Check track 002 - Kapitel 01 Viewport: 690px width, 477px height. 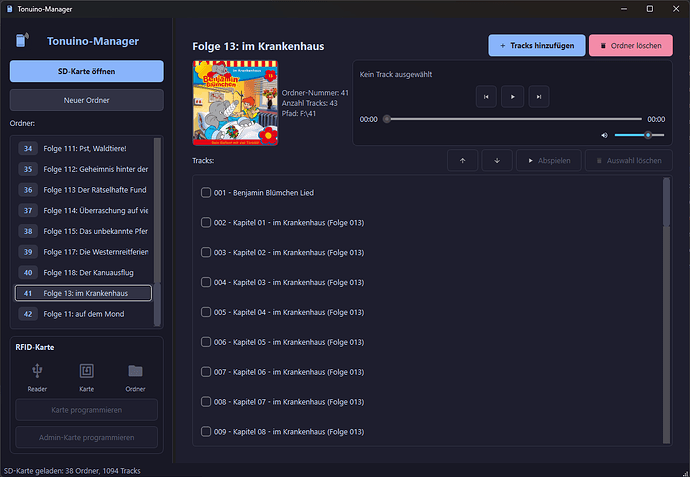(x=206, y=223)
